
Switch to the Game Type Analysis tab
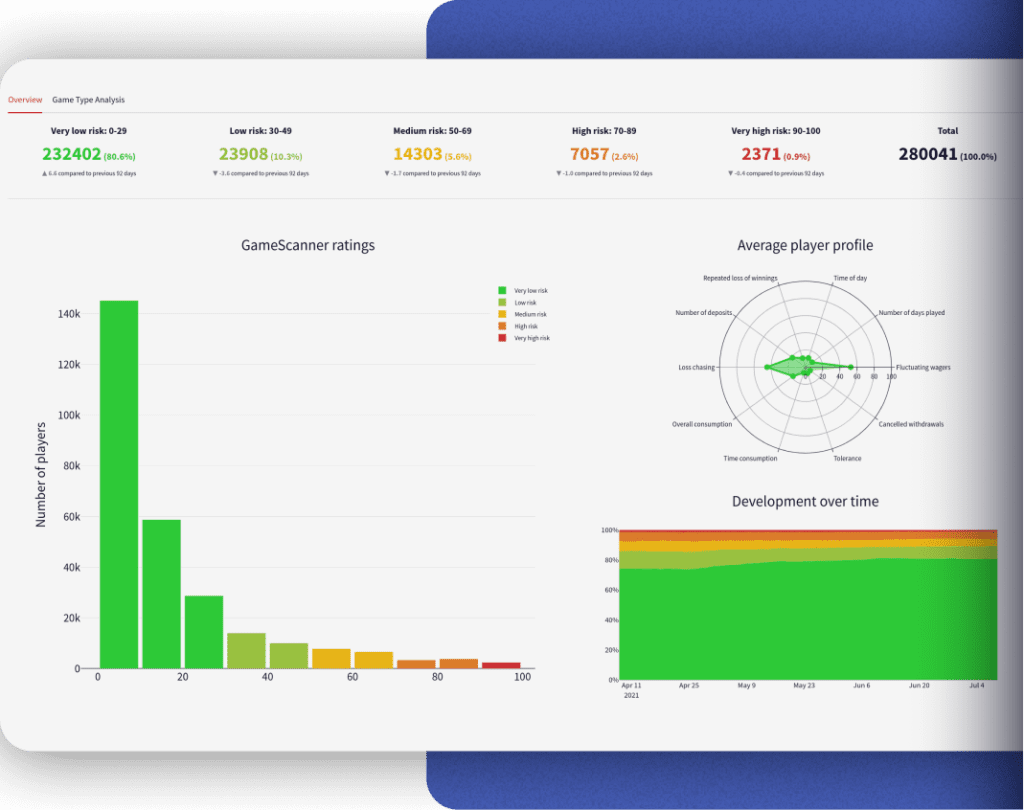[x=87, y=100]
